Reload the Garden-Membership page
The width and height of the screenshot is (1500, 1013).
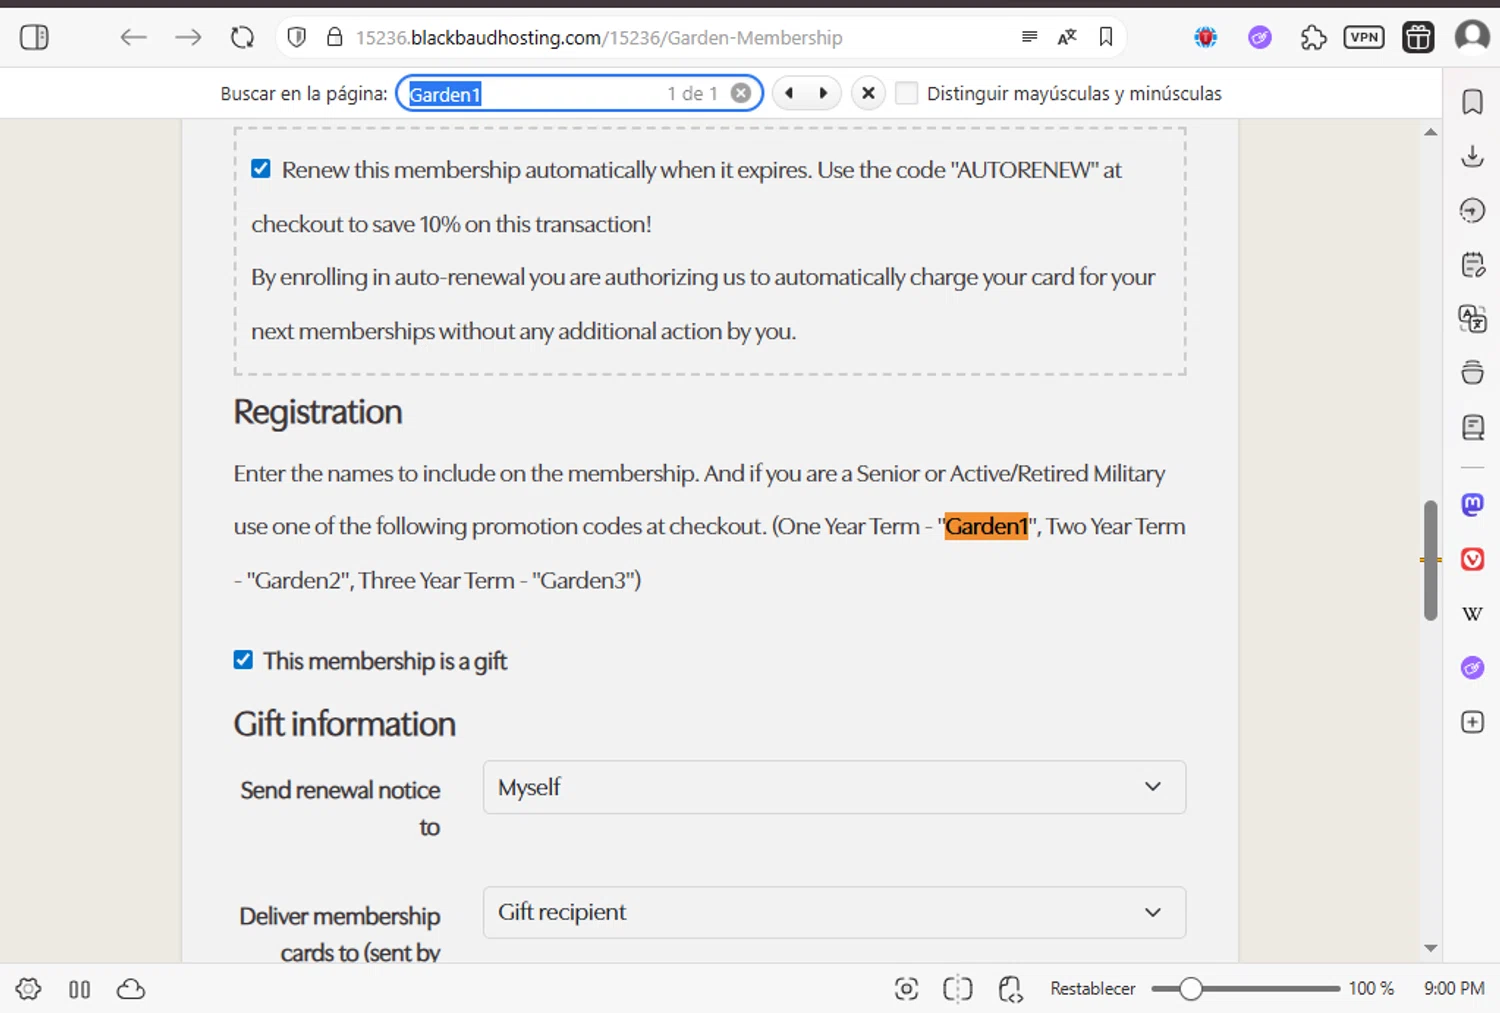242,38
